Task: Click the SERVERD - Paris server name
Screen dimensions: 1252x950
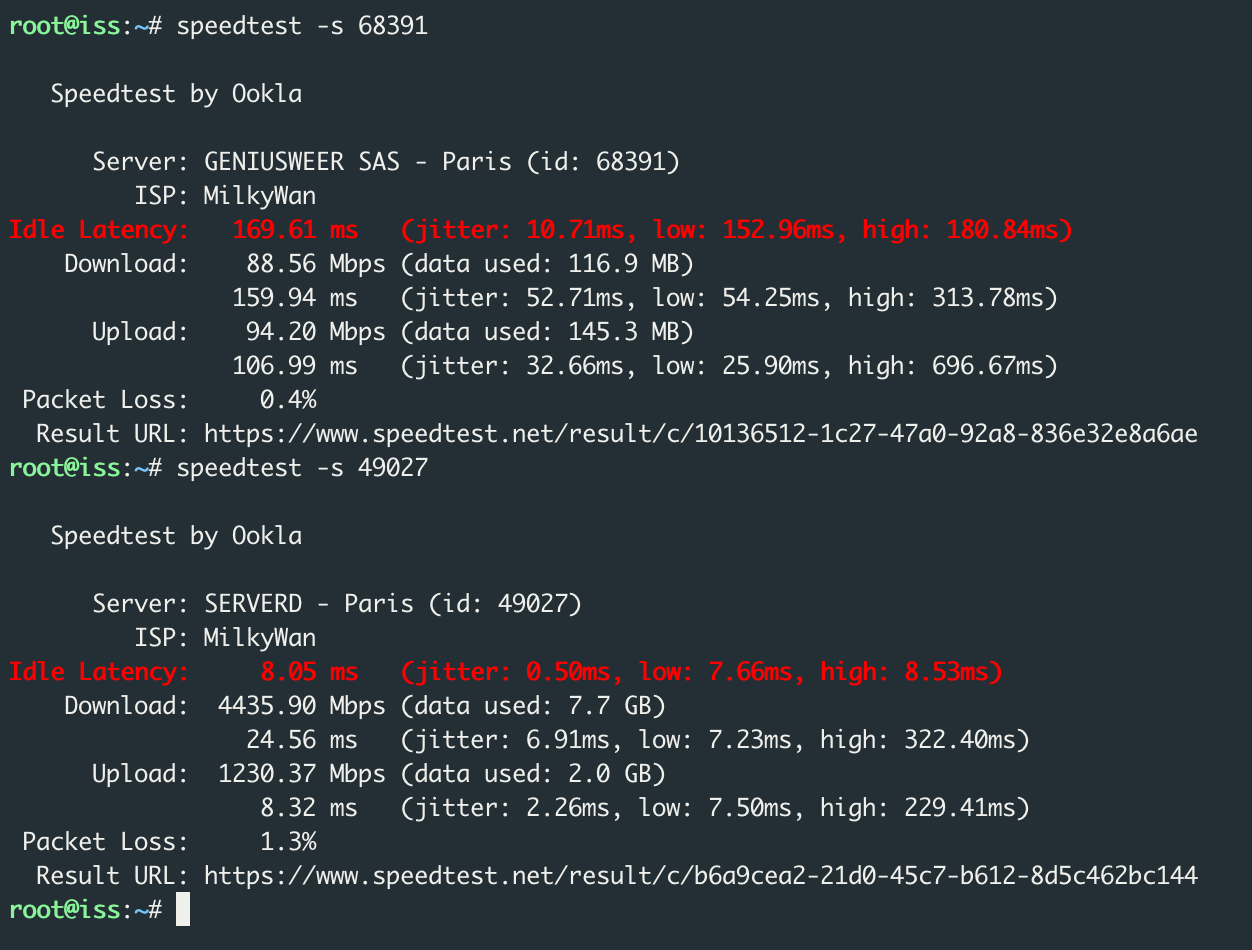Action: pos(308,604)
